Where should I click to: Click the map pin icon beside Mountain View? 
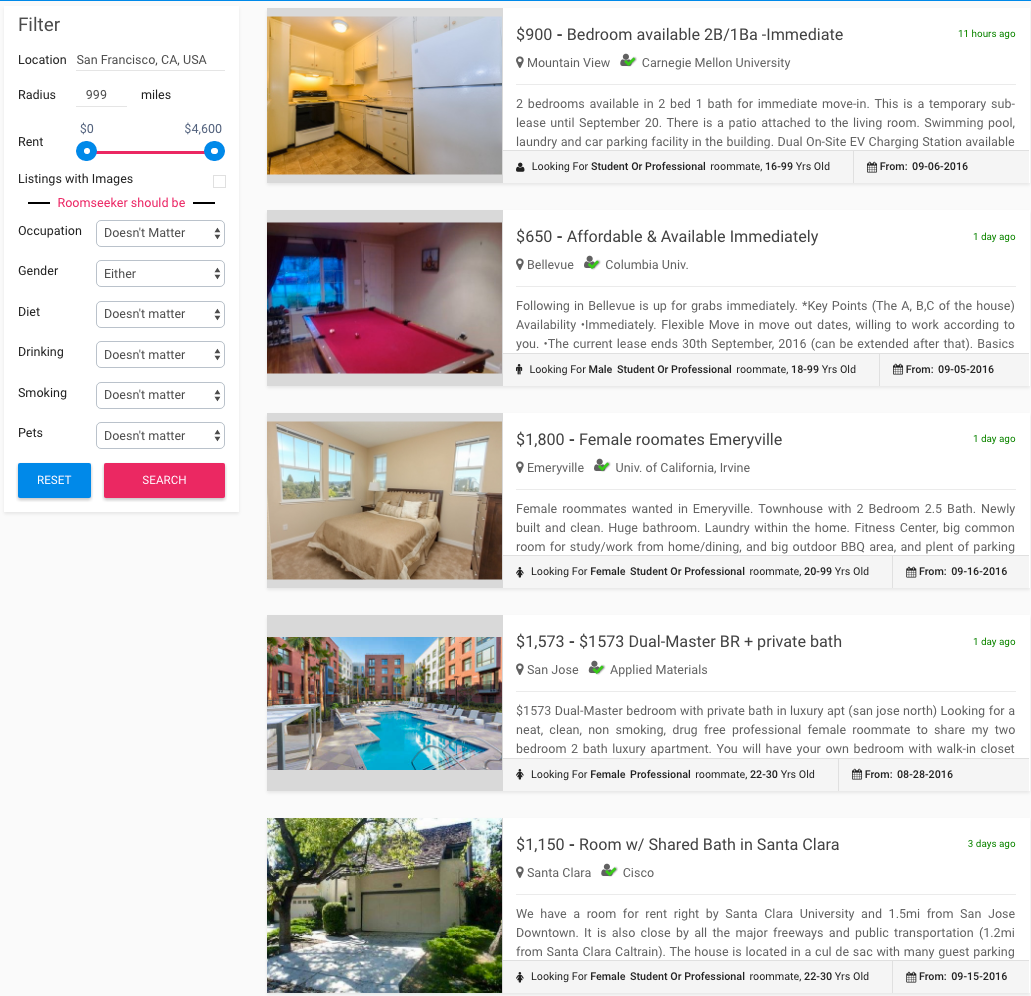pyautogui.click(x=519, y=62)
